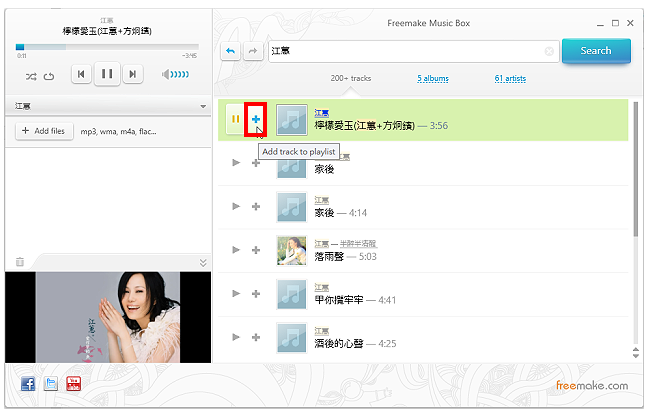666x413 pixels.
Task: Go forward with the gray arrow
Action: click(x=253, y=51)
